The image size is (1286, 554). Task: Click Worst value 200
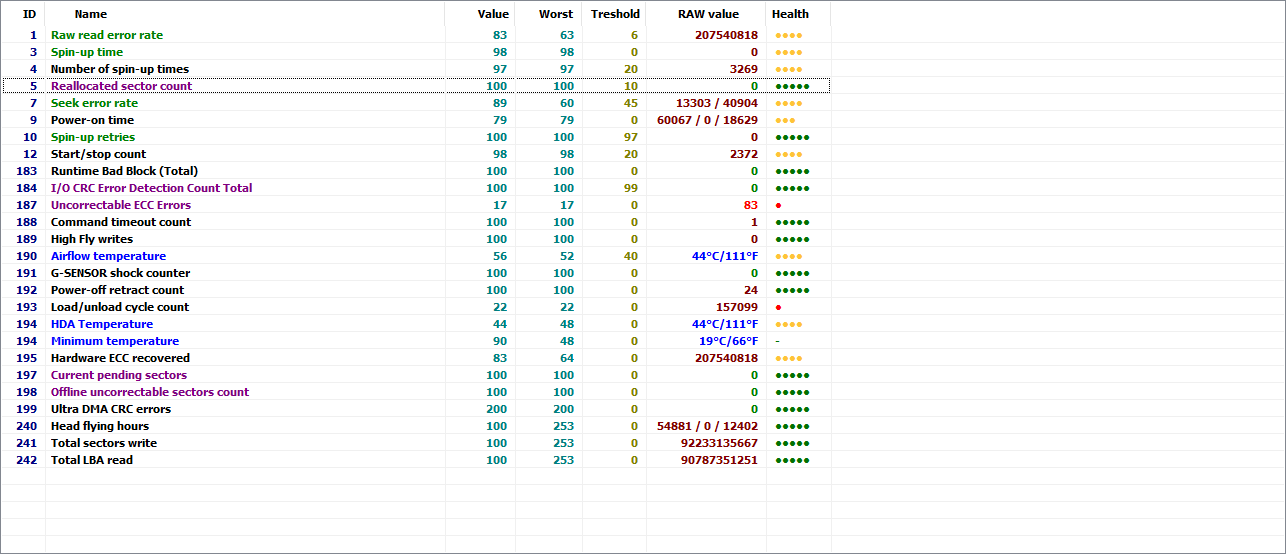[564, 409]
